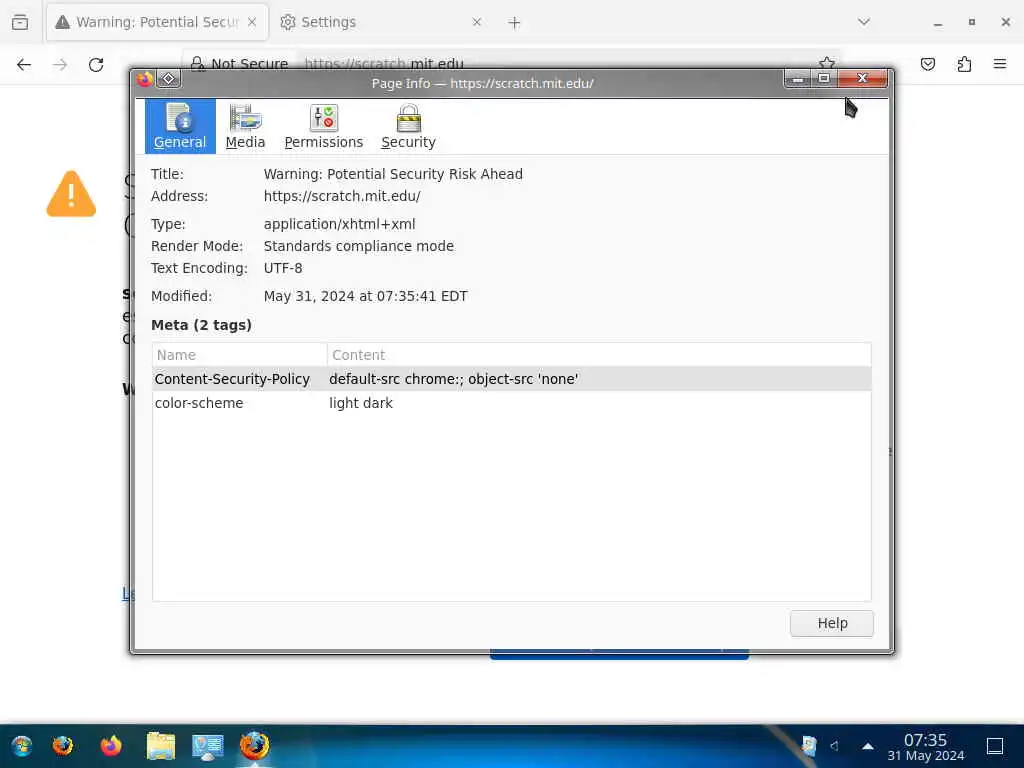Sort meta tags by Name column header
Image resolution: width=1024 pixels, height=768 pixels.
pos(239,355)
